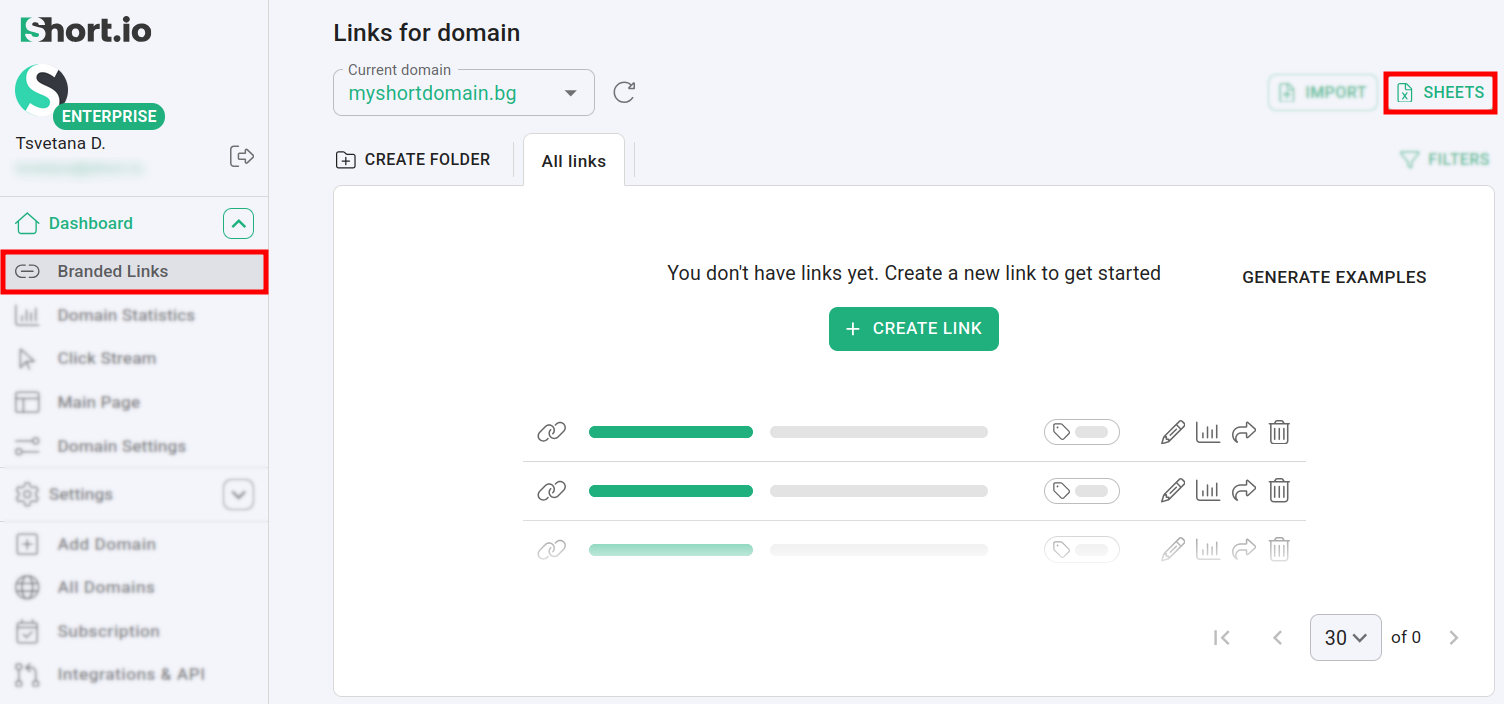This screenshot has width=1504, height=704.
Task: Click the logout icon near user name
Action: 242,156
